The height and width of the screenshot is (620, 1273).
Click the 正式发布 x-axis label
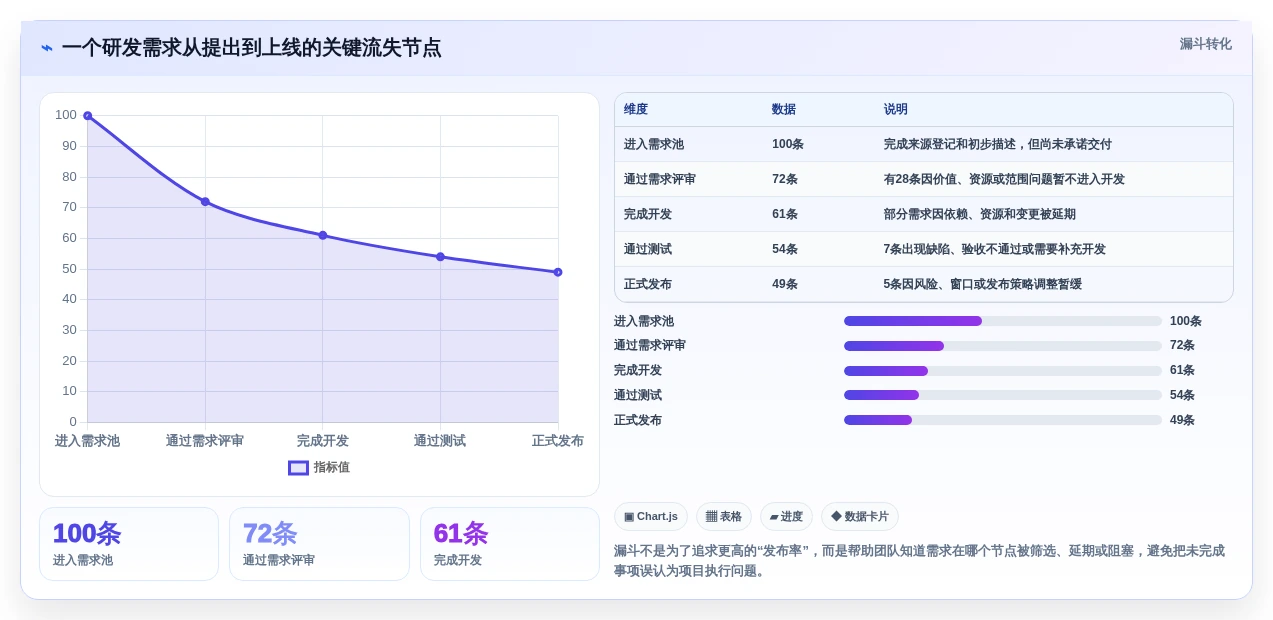(558, 441)
